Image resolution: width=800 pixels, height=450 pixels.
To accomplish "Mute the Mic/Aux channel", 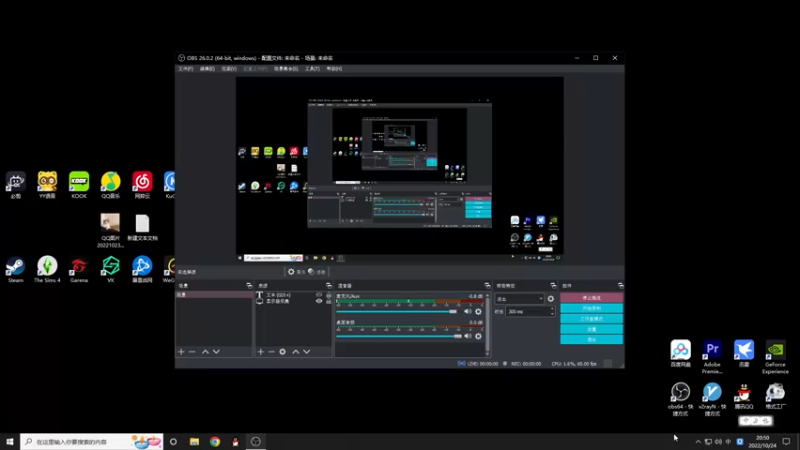I will [467, 311].
